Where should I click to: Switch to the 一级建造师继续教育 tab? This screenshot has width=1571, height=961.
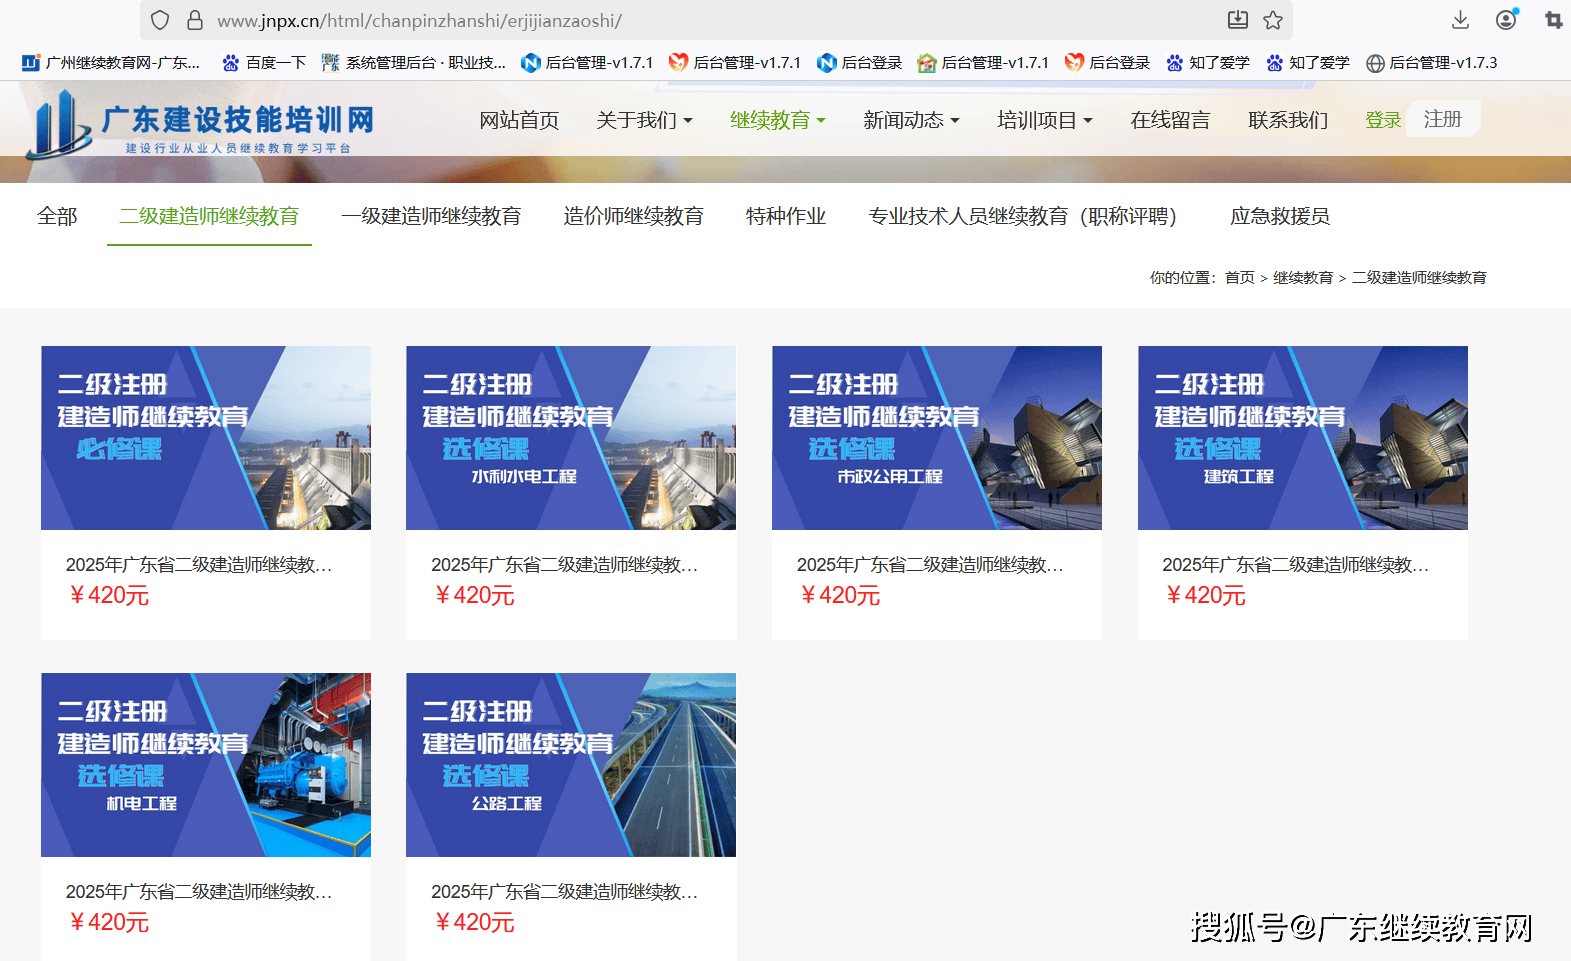[431, 216]
